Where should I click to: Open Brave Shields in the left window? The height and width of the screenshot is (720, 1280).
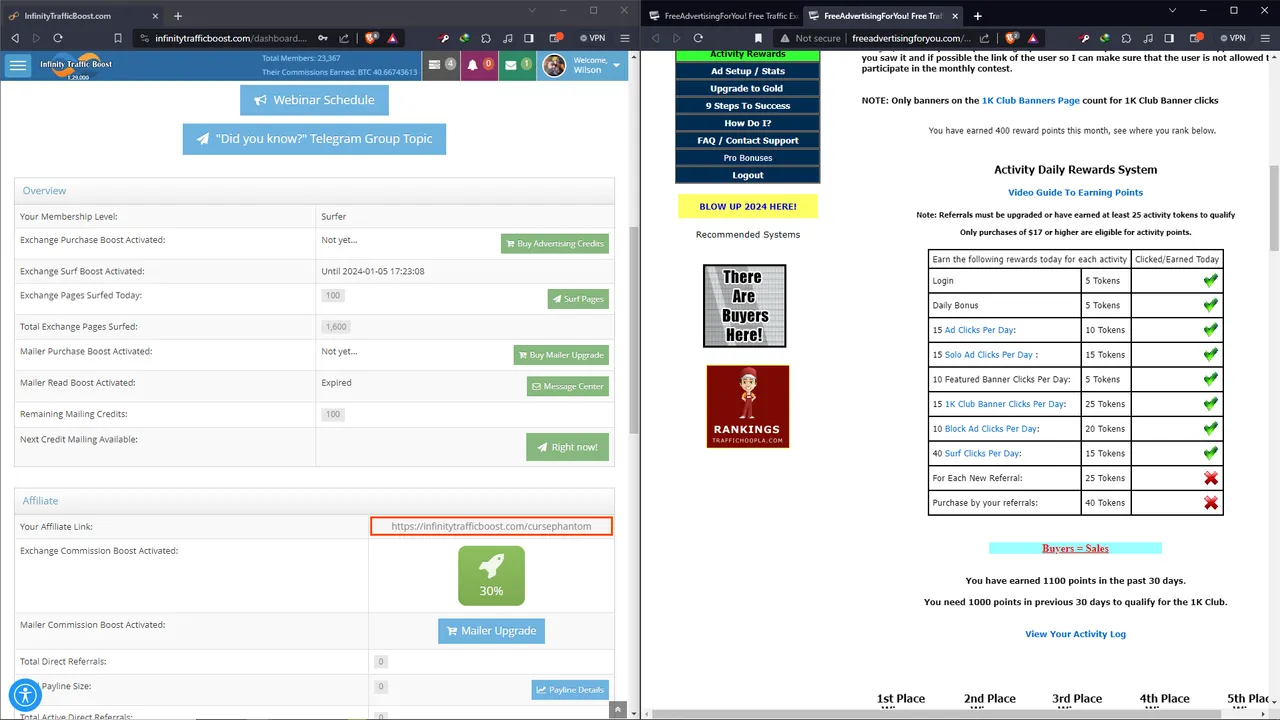click(x=371, y=38)
